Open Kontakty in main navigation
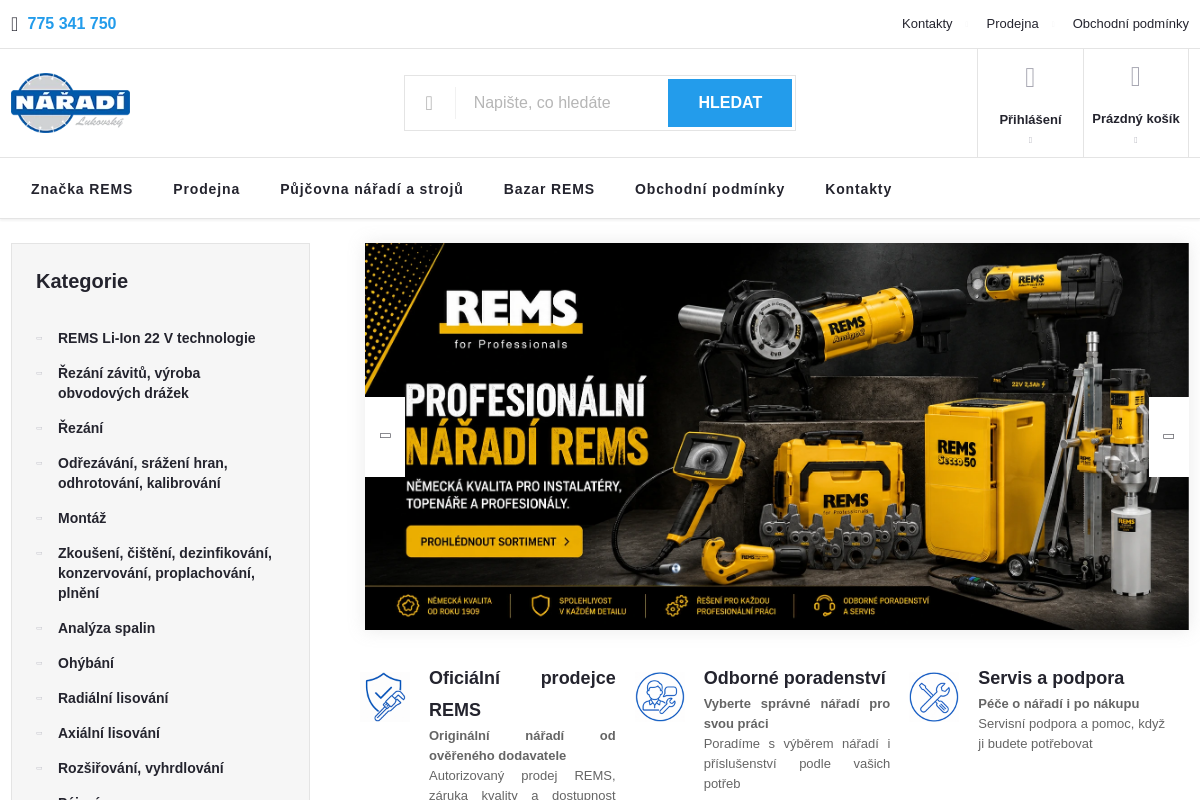Screen dimensions: 1200x800 tap(858, 189)
